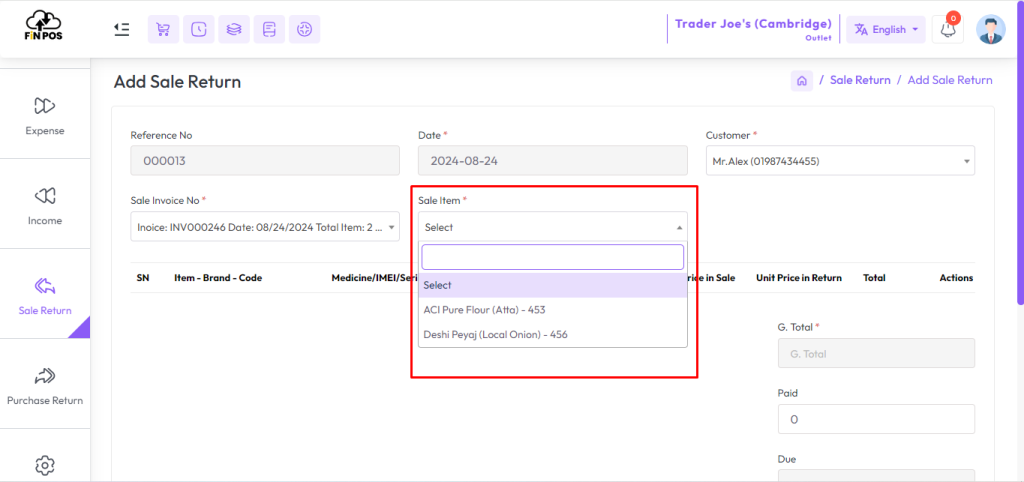This screenshot has width=1024, height=482.
Task: Click the SN column header
Action: pyautogui.click(x=143, y=278)
